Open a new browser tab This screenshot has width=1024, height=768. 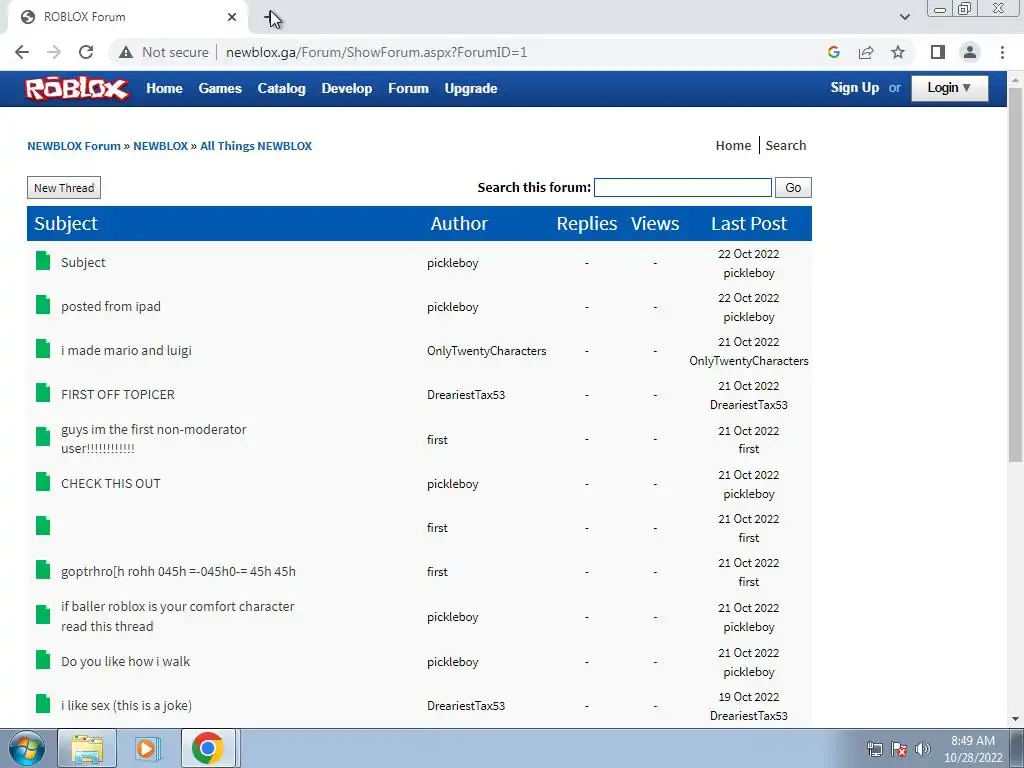tap(270, 18)
